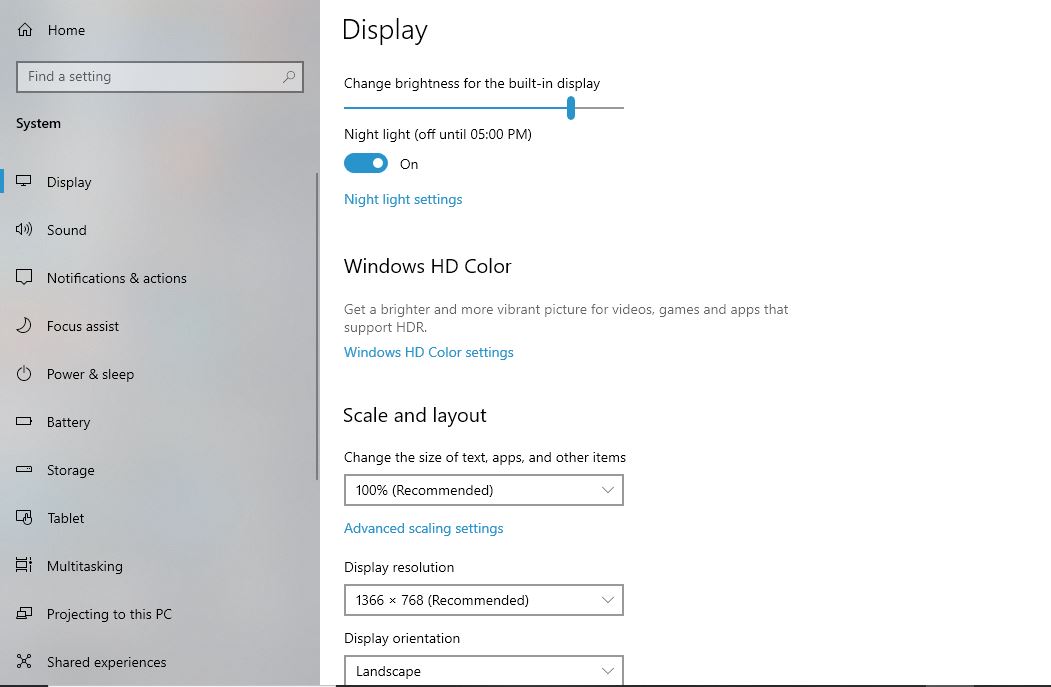Select the Storage drive icon
Viewport: 1051px width, 687px height.
23,469
